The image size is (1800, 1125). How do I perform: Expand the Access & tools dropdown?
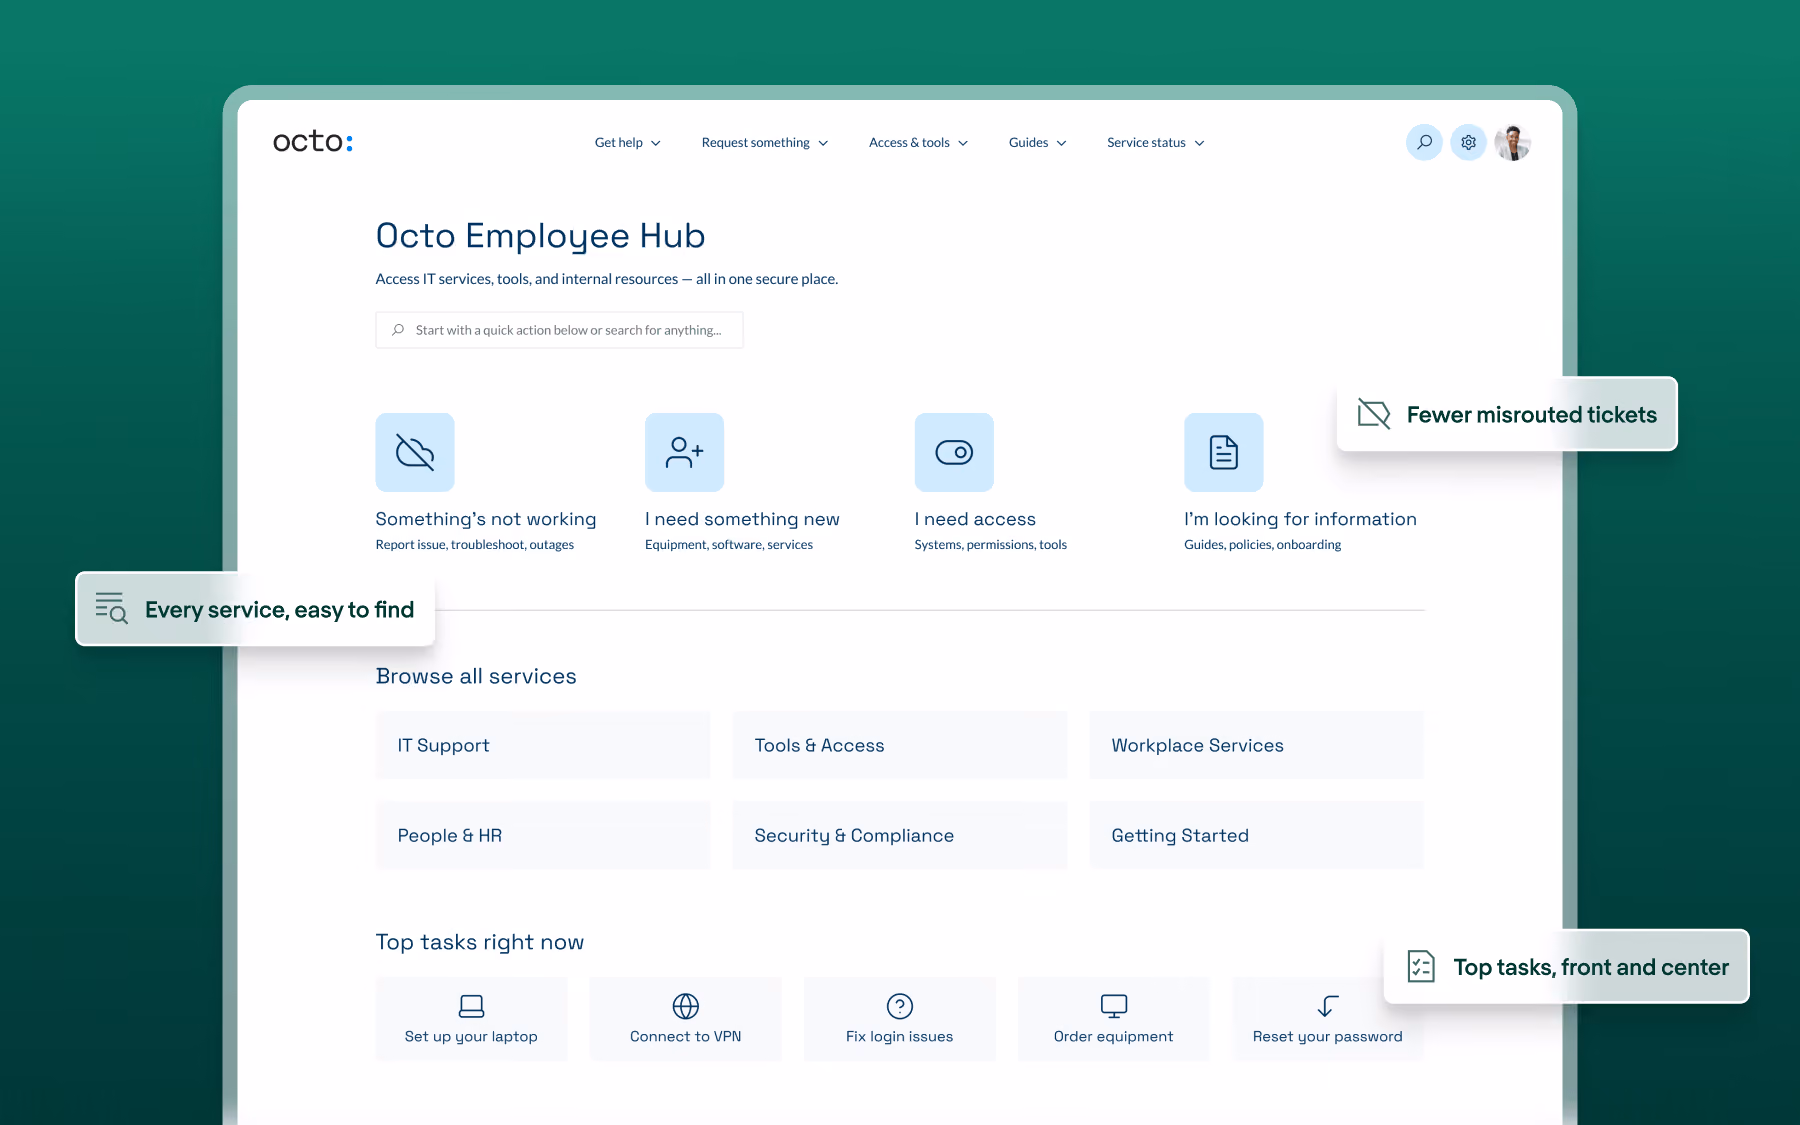pos(918,143)
